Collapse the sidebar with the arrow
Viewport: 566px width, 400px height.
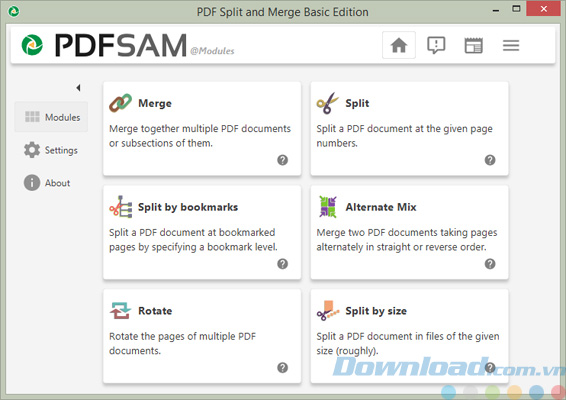[78, 88]
